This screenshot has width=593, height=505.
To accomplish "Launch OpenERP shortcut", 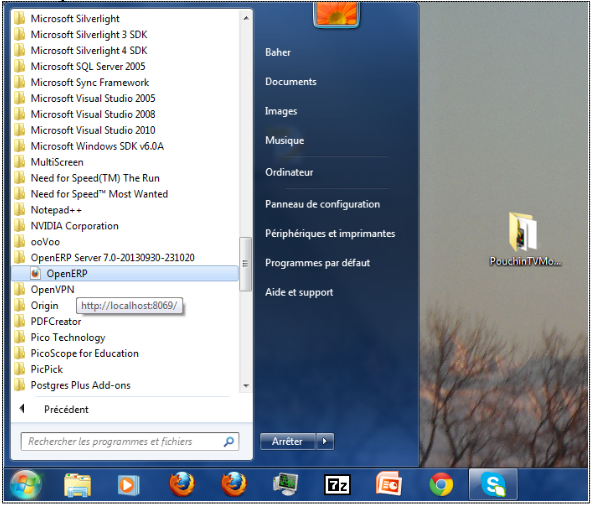I will click(125, 273).
